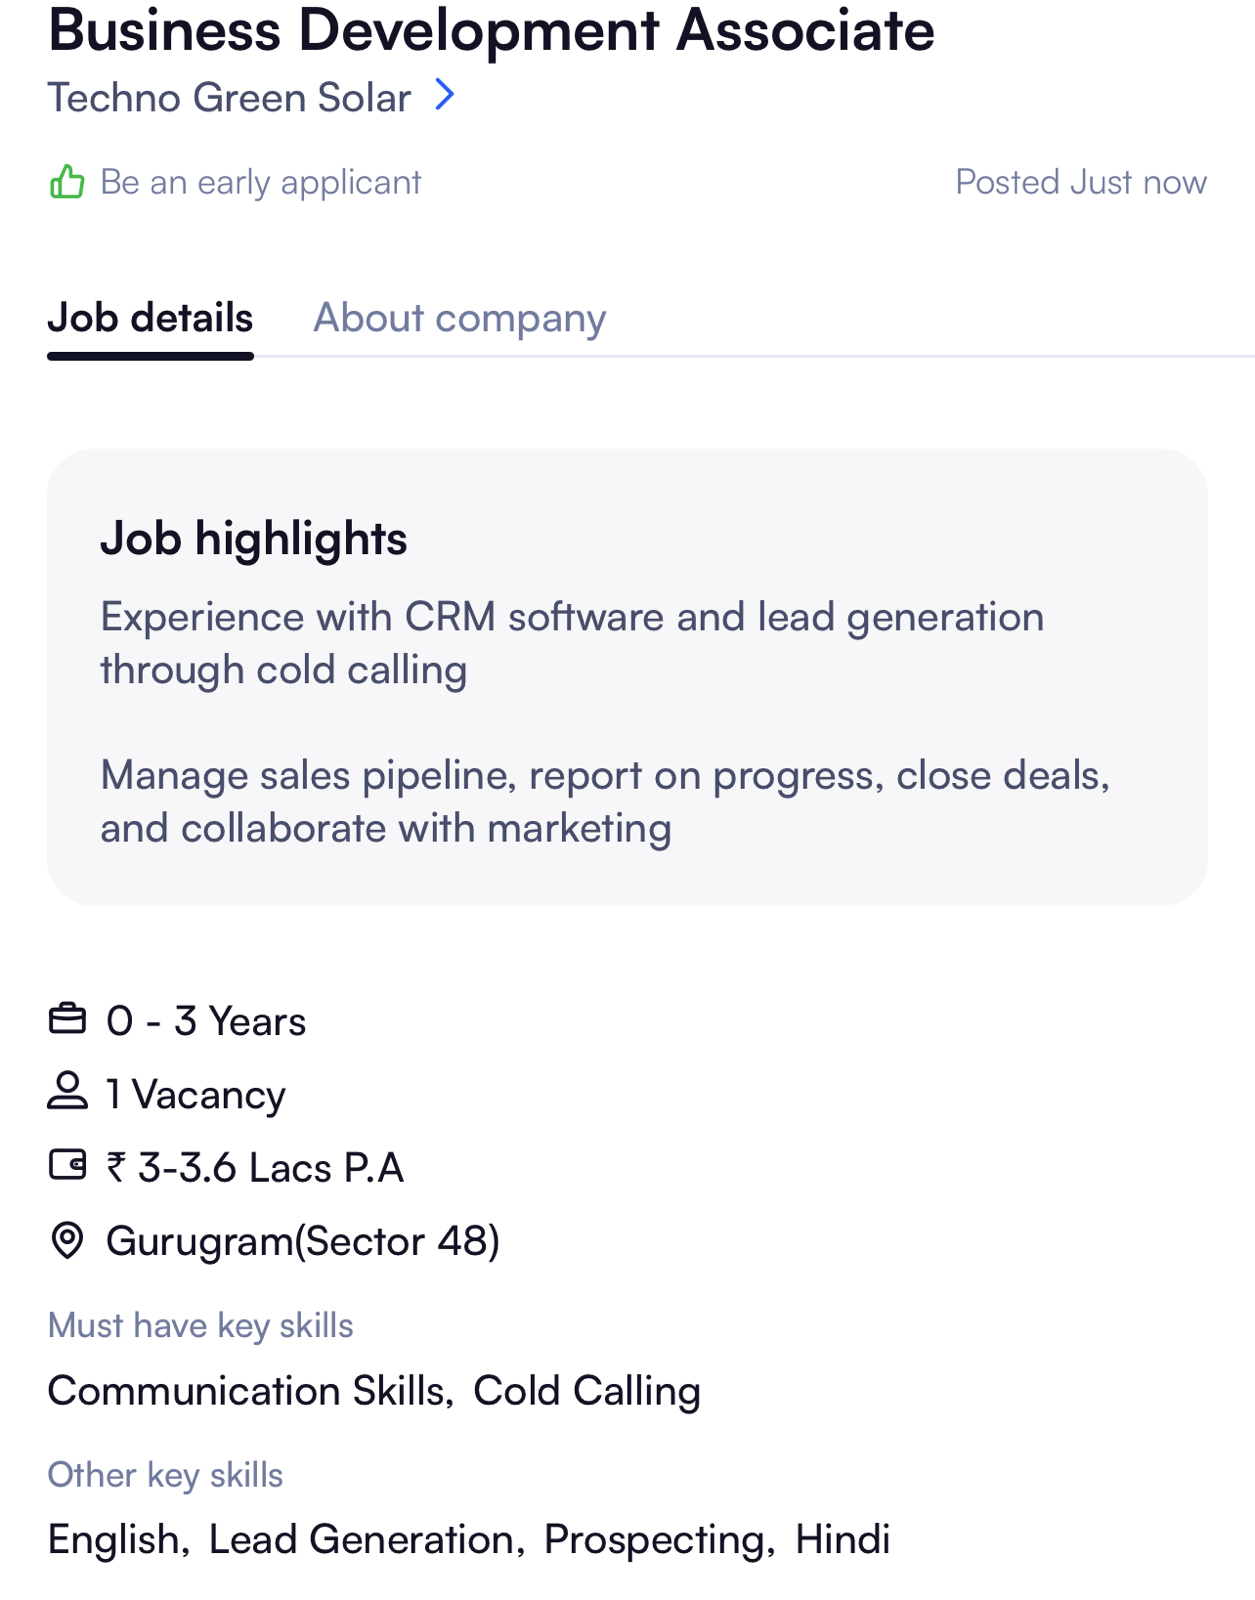Screen dimensions: 1255x1600
Task: Click the Business Development Associate title
Action: click(x=491, y=30)
